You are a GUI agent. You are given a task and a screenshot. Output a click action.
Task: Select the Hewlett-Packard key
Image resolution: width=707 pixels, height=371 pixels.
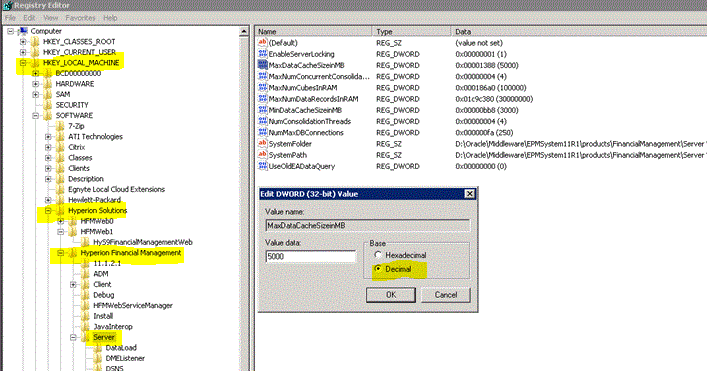point(94,200)
